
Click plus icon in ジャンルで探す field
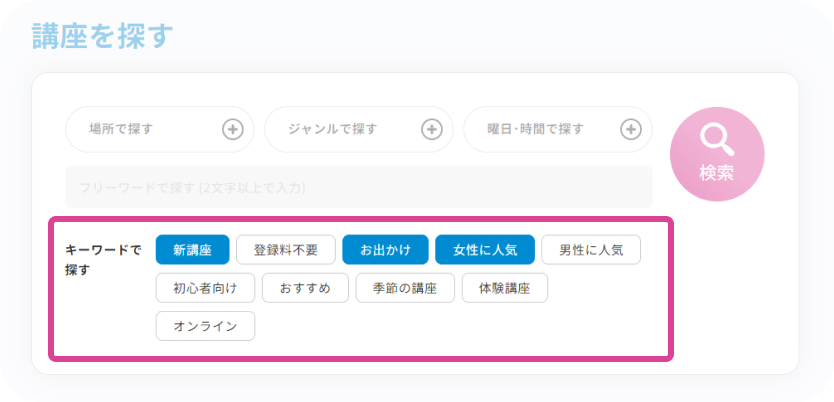tap(431, 129)
